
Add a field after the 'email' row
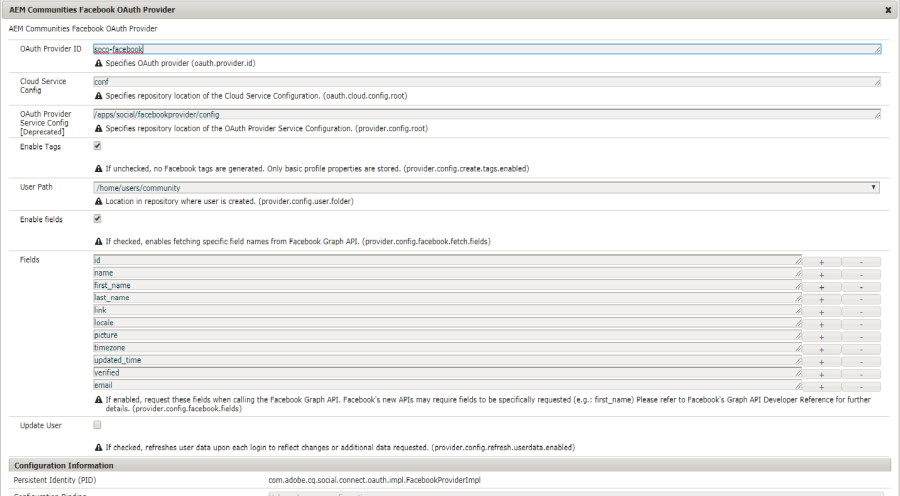click(821, 387)
